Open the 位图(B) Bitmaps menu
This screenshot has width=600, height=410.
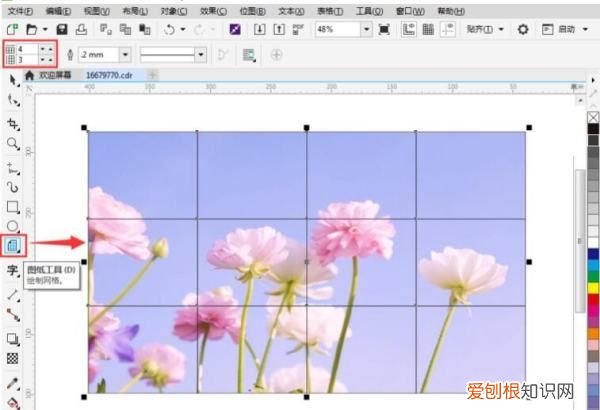coord(253,11)
